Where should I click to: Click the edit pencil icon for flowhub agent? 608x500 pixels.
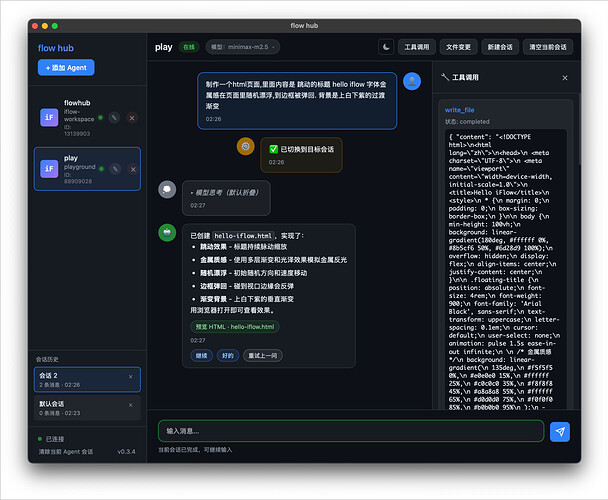coord(115,118)
